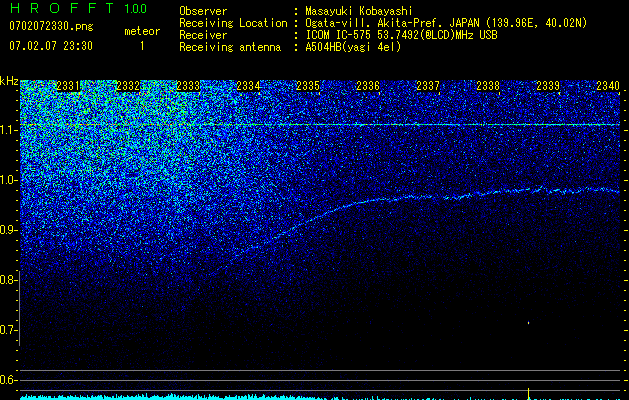
Task: Click the meteor label text
Action: (142, 31)
